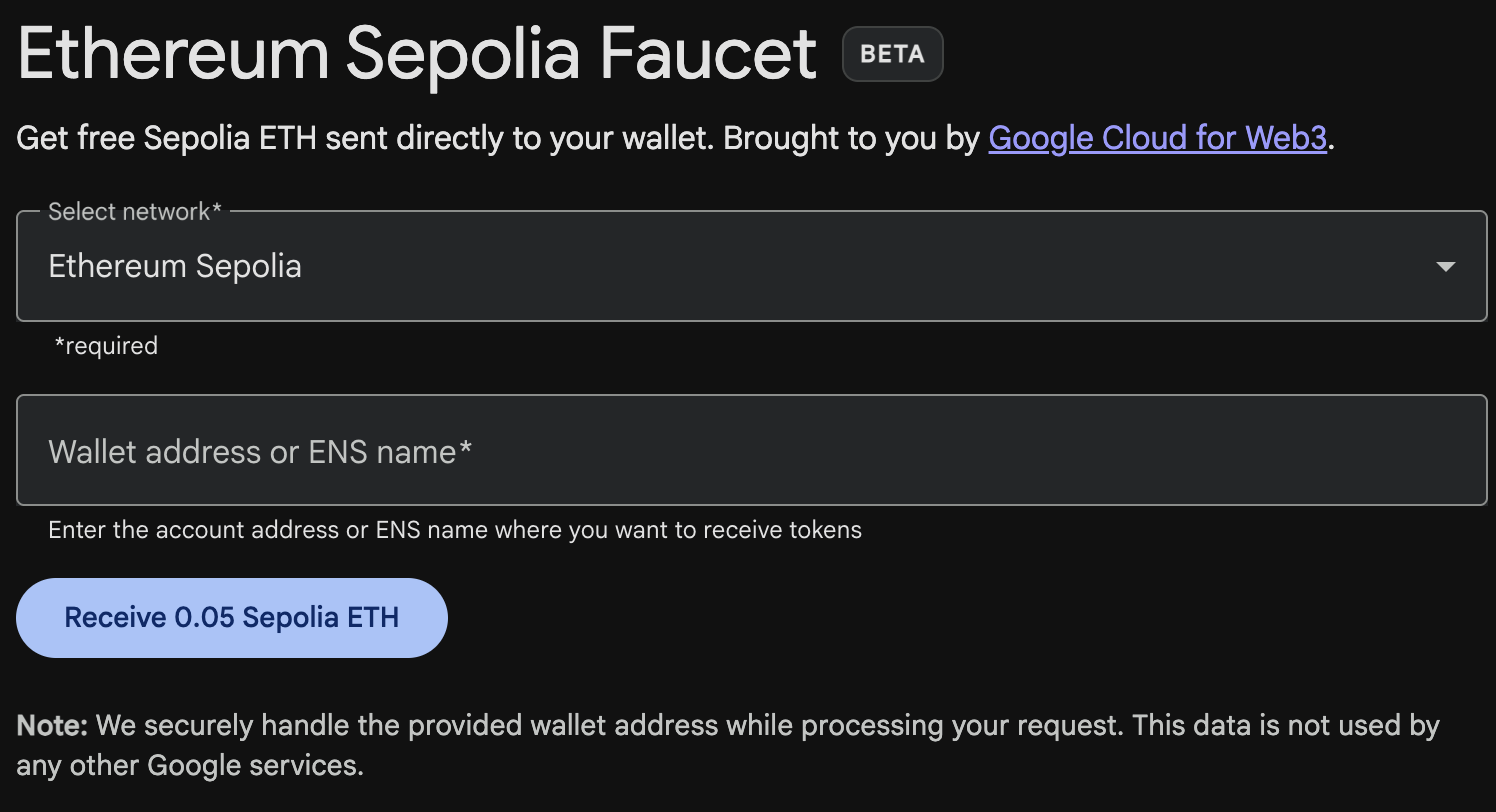Click the Ethereum Sepolia Faucet title
This screenshot has height=812, width=1496.
point(415,55)
